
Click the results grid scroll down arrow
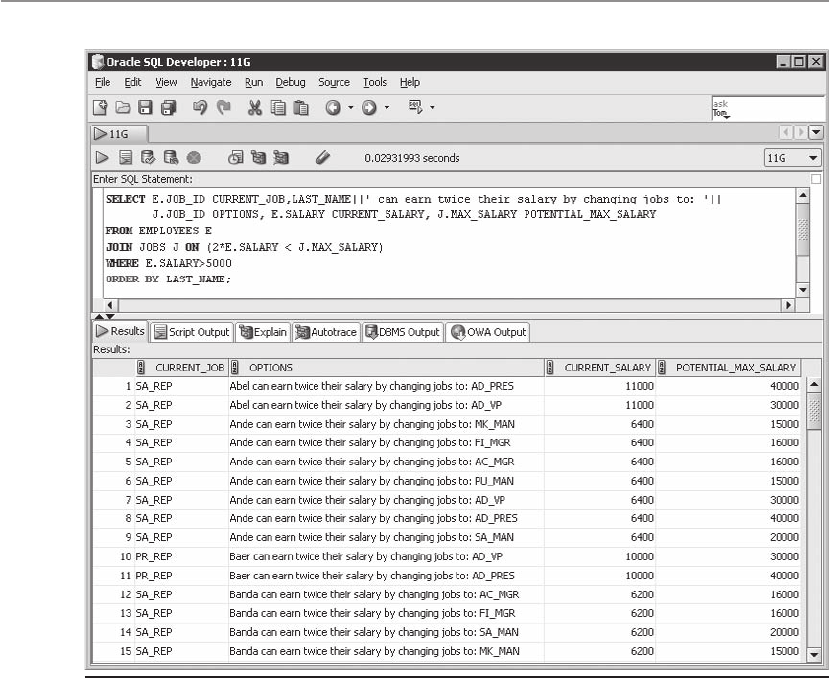[814, 655]
